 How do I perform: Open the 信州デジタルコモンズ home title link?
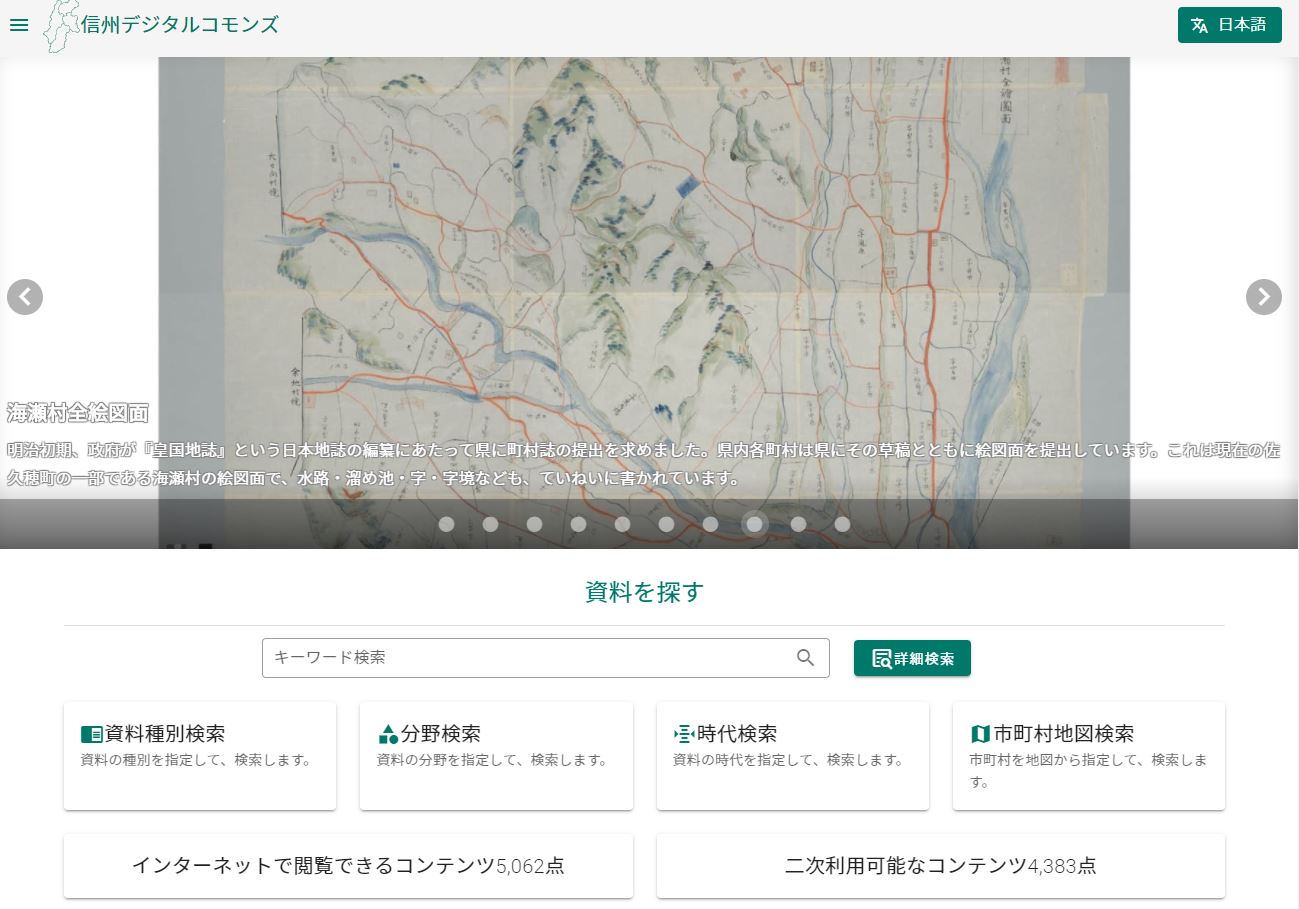click(180, 25)
